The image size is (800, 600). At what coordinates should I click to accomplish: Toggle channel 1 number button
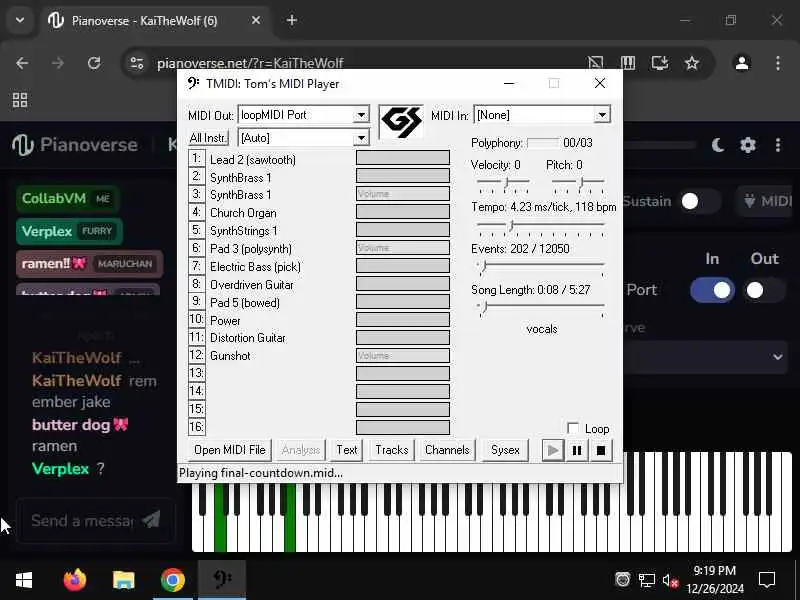pyautogui.click(x=196, y=159)
